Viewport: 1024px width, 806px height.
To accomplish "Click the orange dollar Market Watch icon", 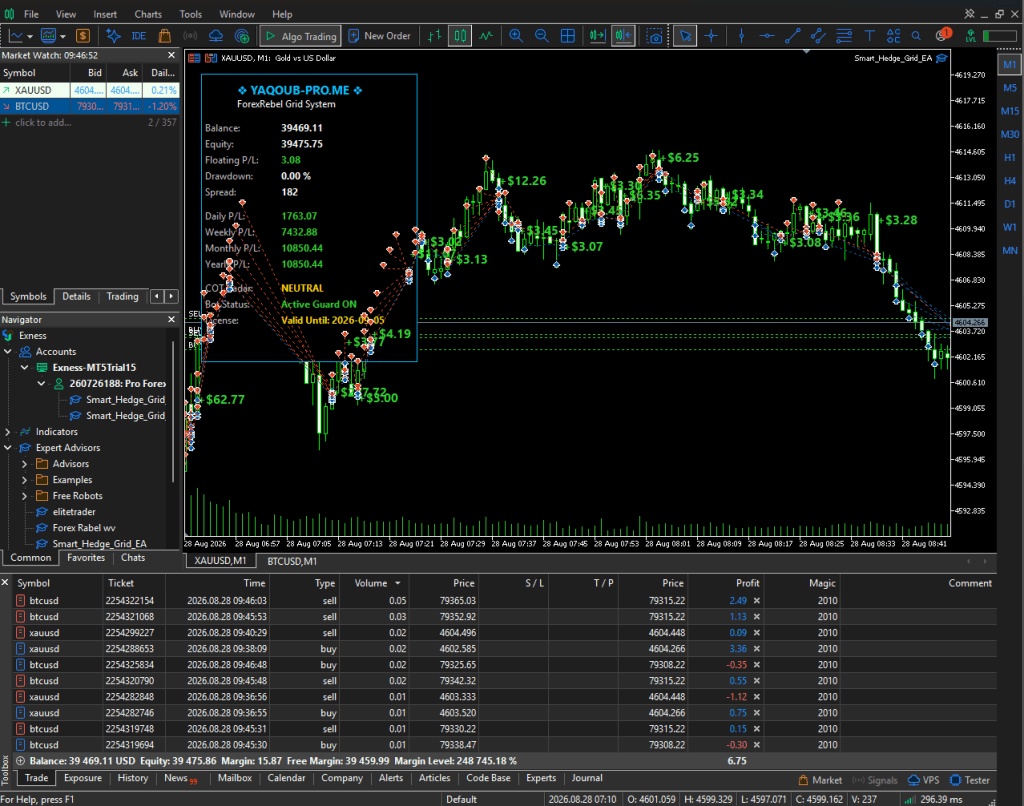I will (x=83, y=36).
